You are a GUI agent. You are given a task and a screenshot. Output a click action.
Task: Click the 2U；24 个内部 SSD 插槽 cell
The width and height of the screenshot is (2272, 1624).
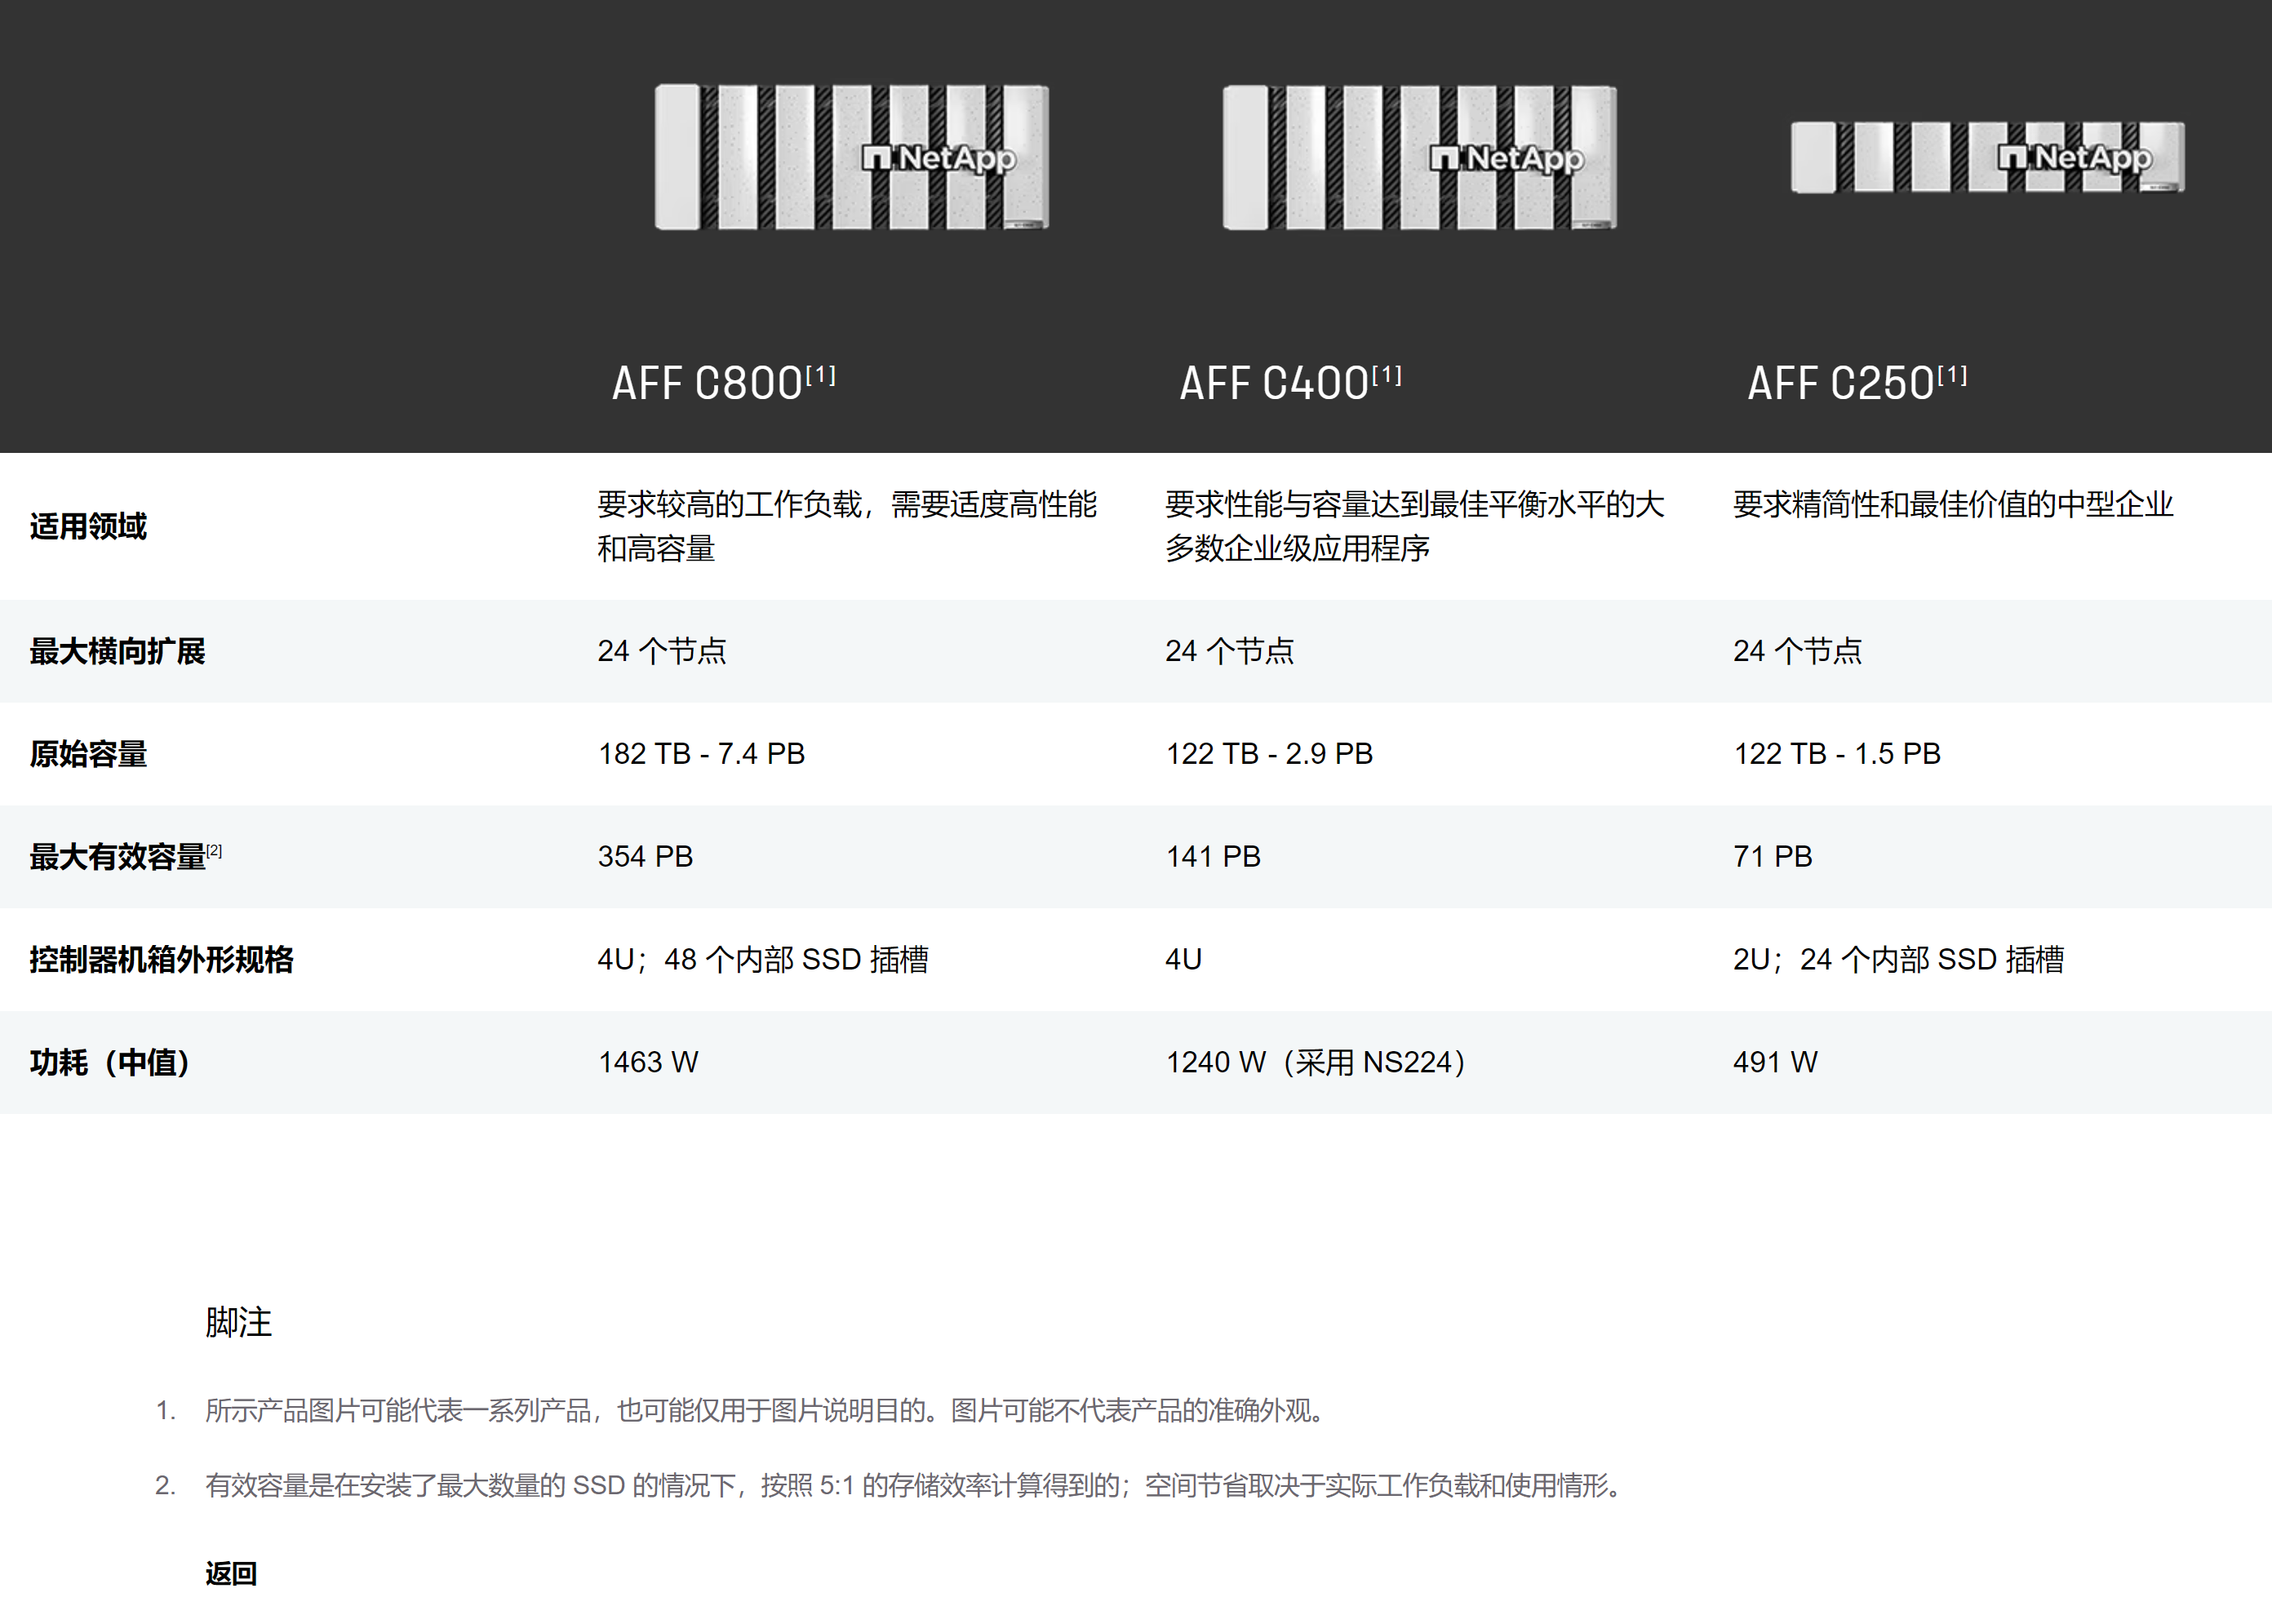point(1899,959)
